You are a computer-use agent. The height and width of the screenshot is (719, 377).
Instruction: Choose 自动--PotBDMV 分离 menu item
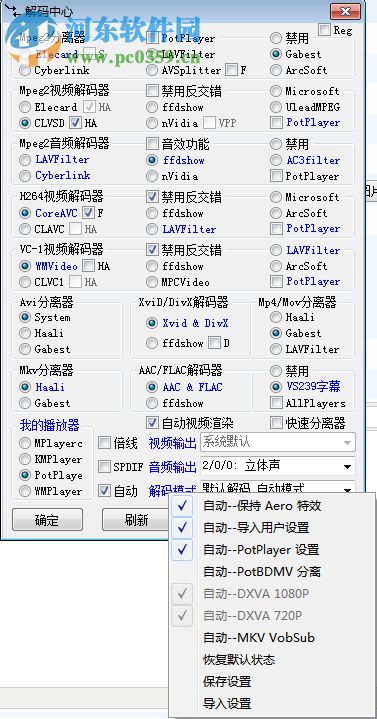tap(272, 572)
